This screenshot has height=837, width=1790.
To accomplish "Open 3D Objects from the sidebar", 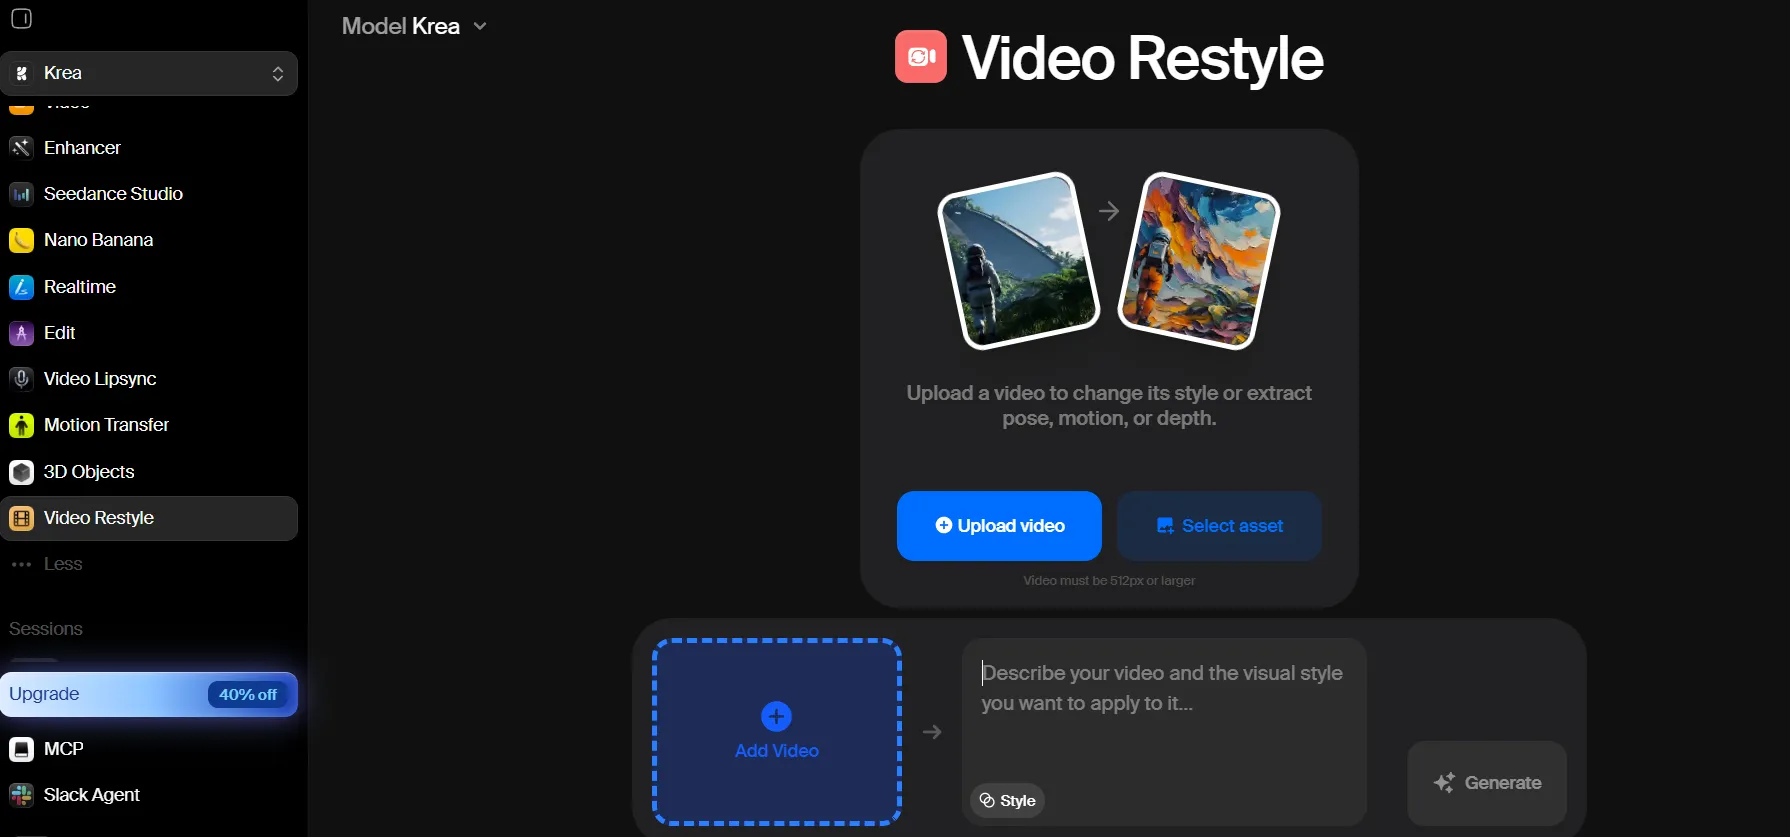I will [149, 472].
